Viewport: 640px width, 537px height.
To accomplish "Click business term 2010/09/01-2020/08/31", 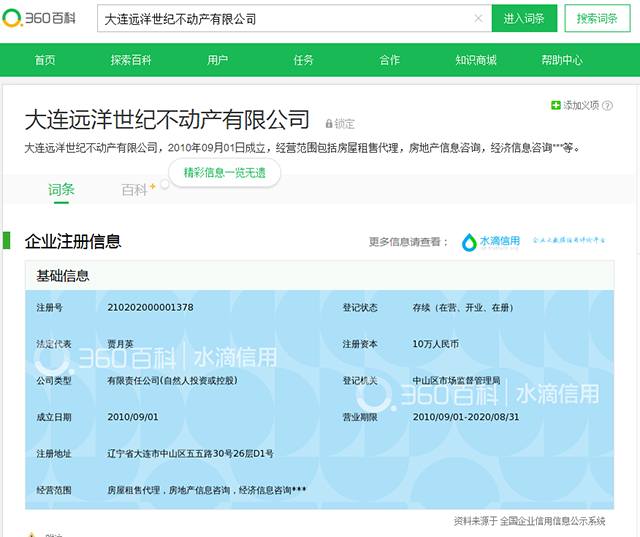I will pos(465,417).
